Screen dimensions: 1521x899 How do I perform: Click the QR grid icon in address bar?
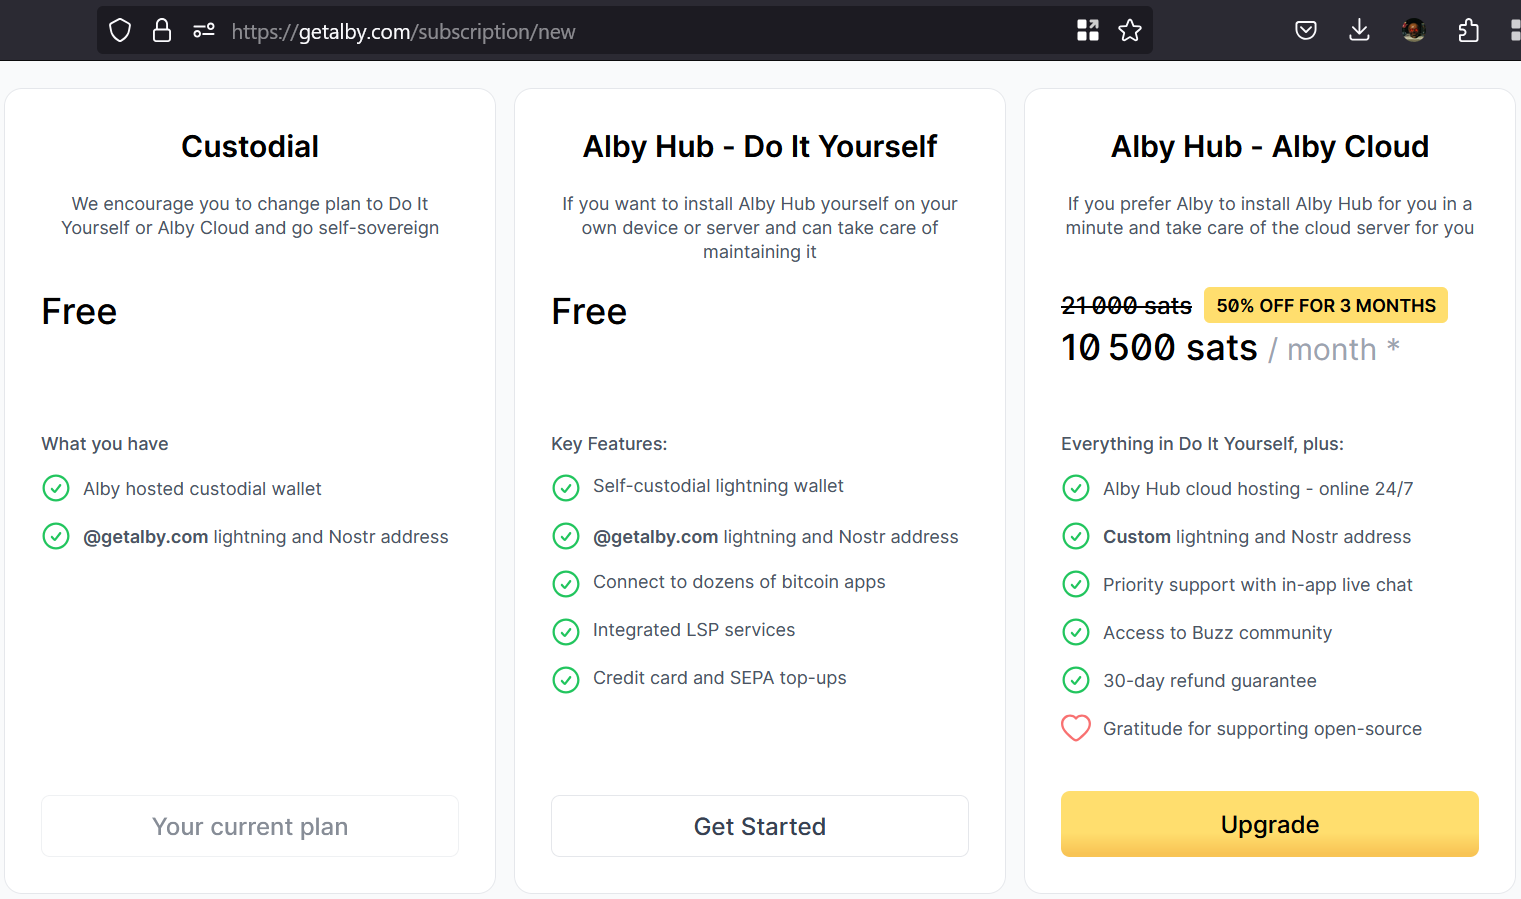[1088, 31]
